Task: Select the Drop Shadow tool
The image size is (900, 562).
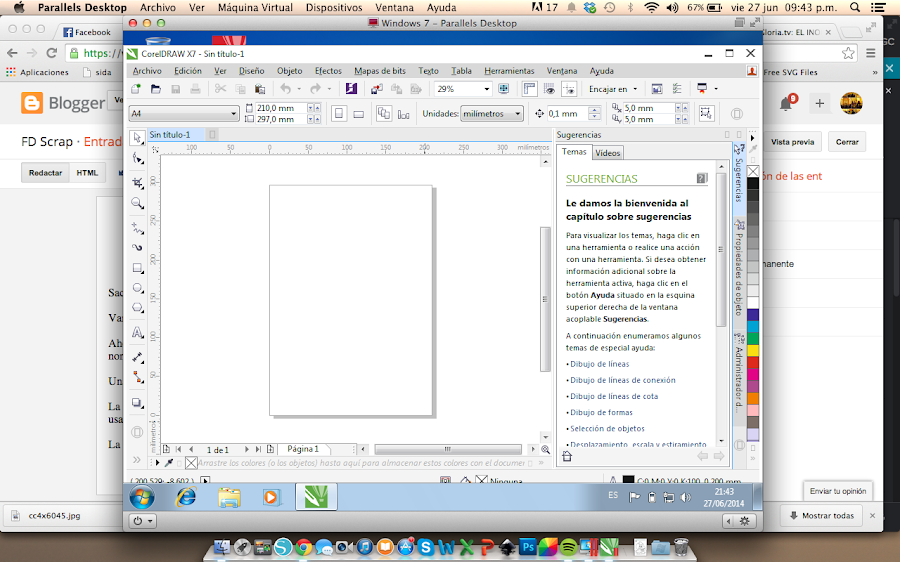Action: pos(137,402)
